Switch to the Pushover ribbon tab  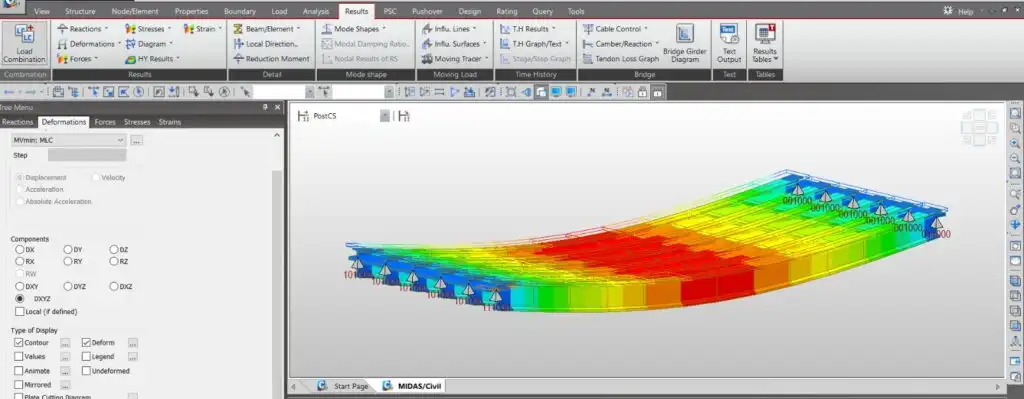(x=427, y=11)
